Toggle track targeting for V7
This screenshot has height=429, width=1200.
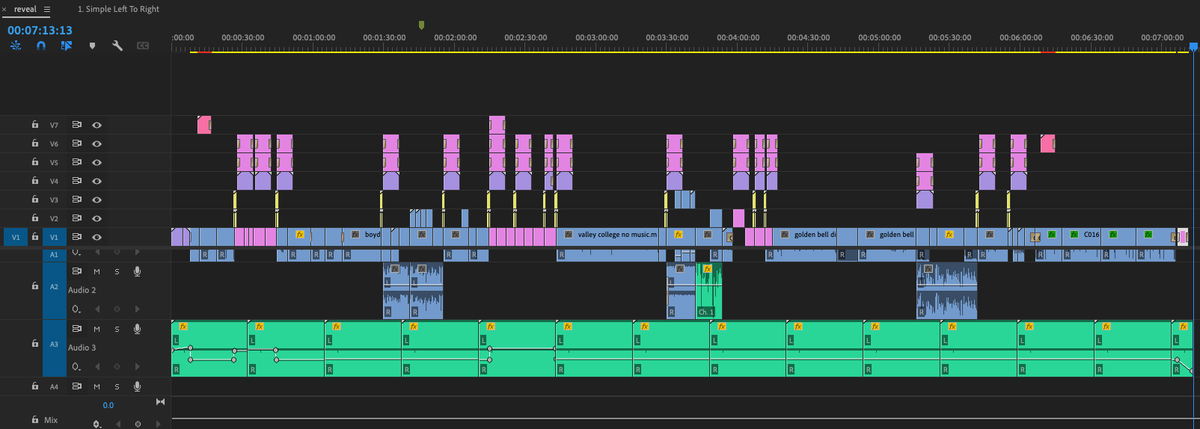pos(54,126)
